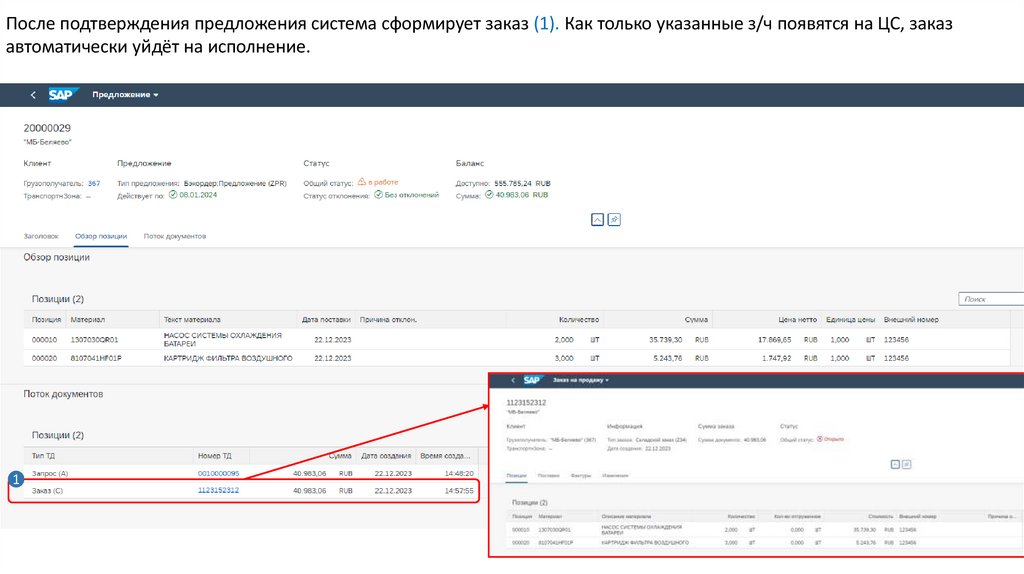
Task: Pin header icon in Предложение window
Action: pos(615,219)
